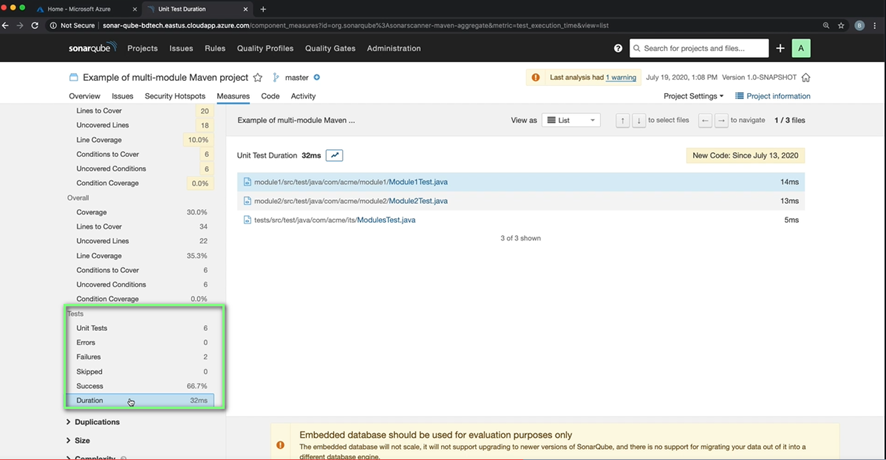Viewport: 886px width, 460px height.
Task: Click left arrow navigate button
Action: 705,120
